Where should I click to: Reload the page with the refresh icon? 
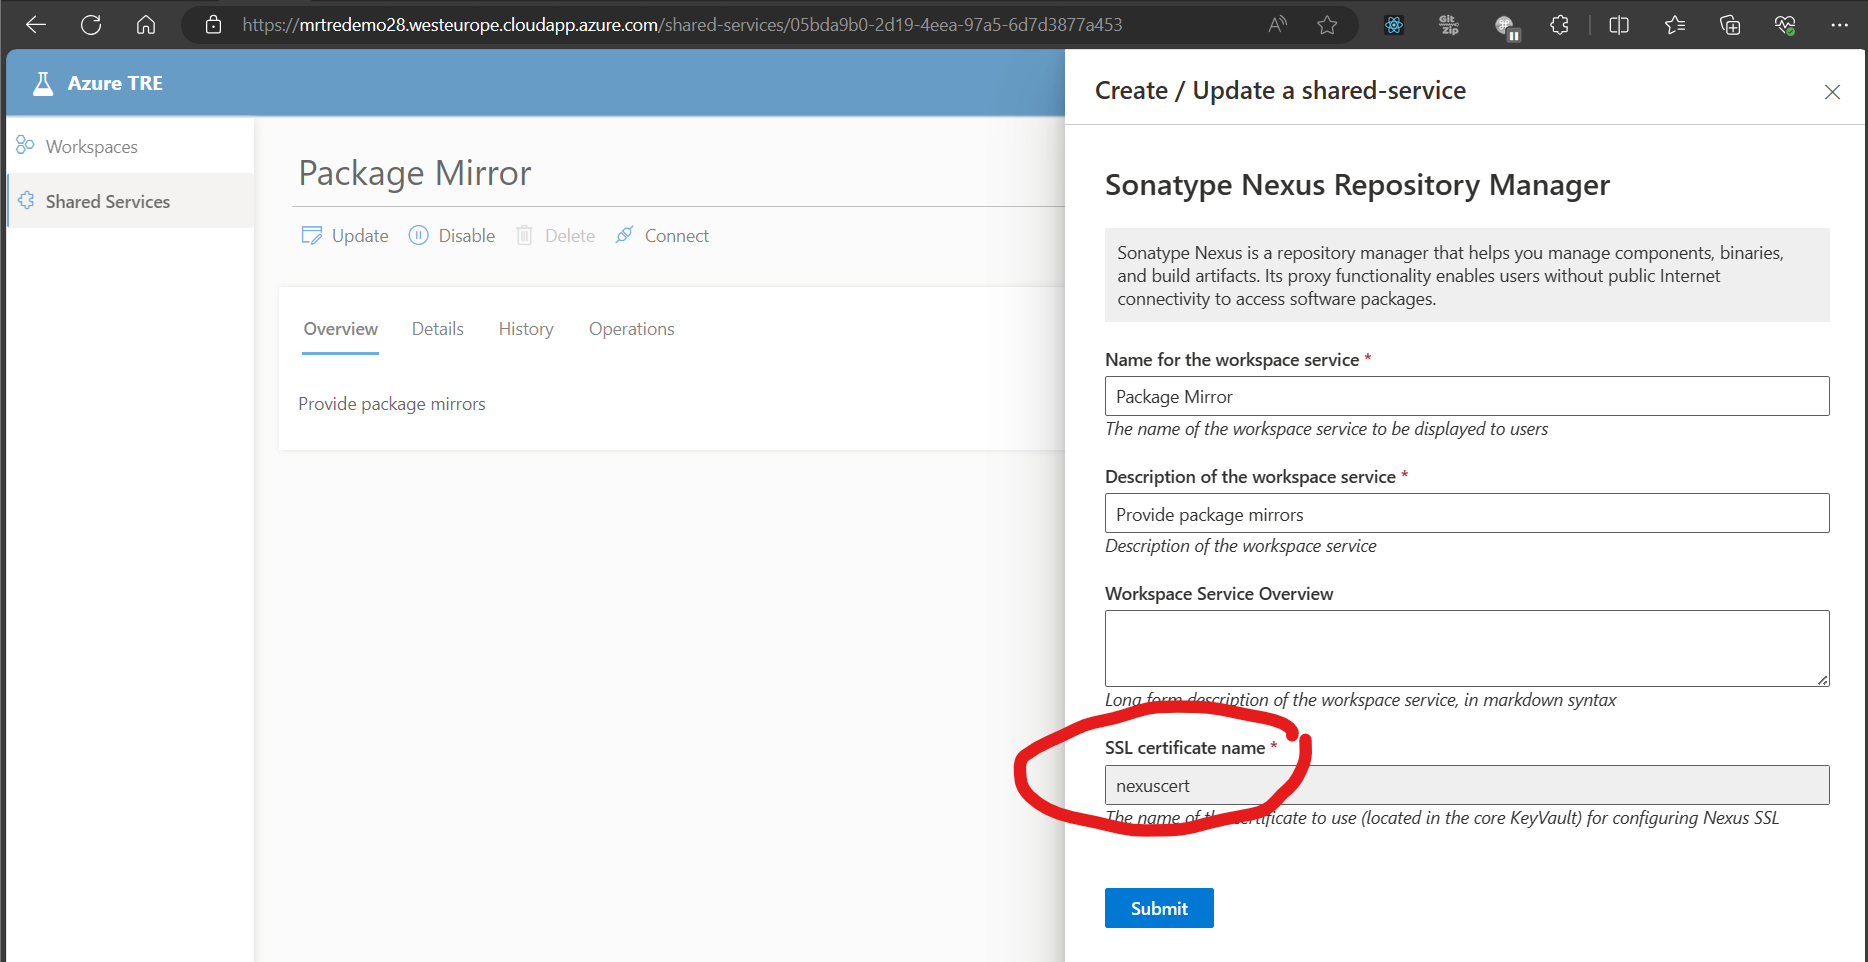(x=91, y=25)
